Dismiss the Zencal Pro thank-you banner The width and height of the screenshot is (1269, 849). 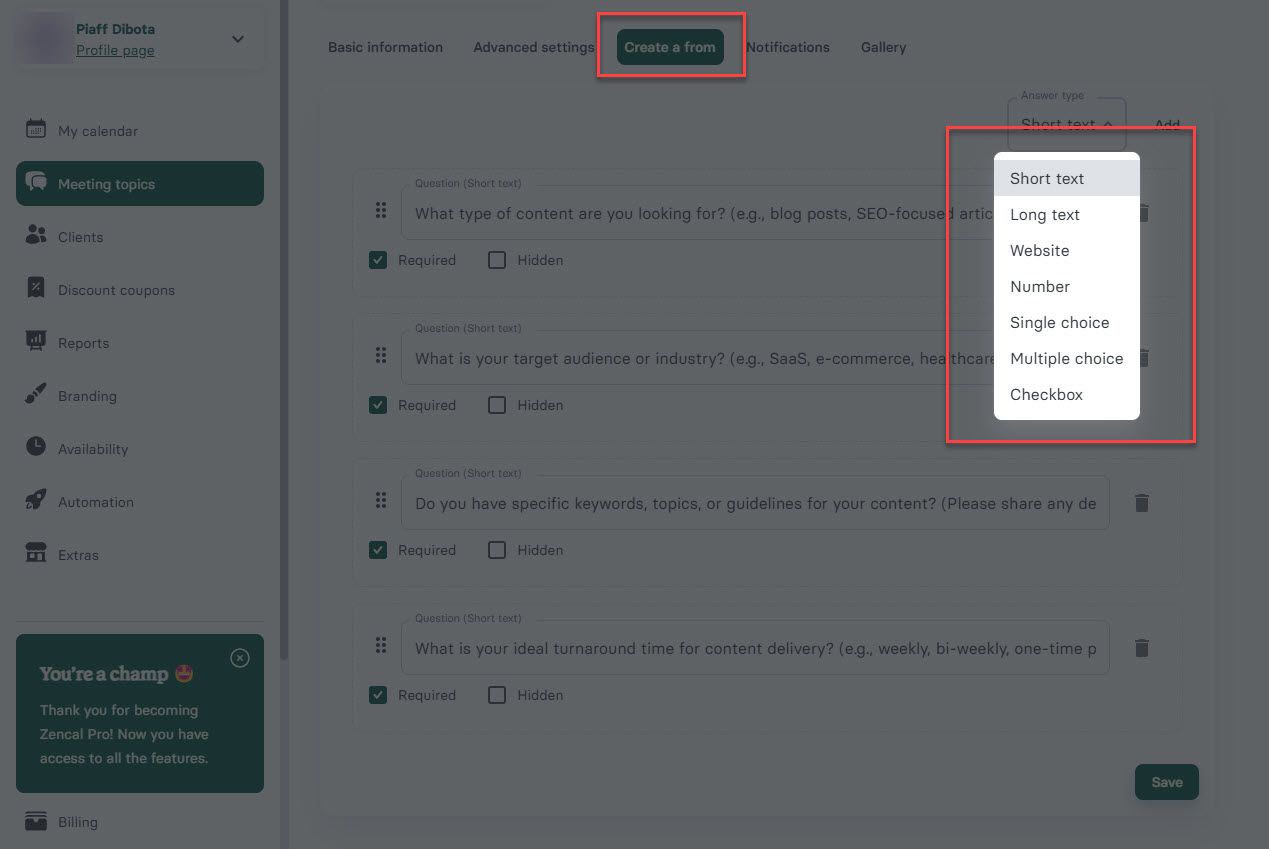click(x=239, y=658)
